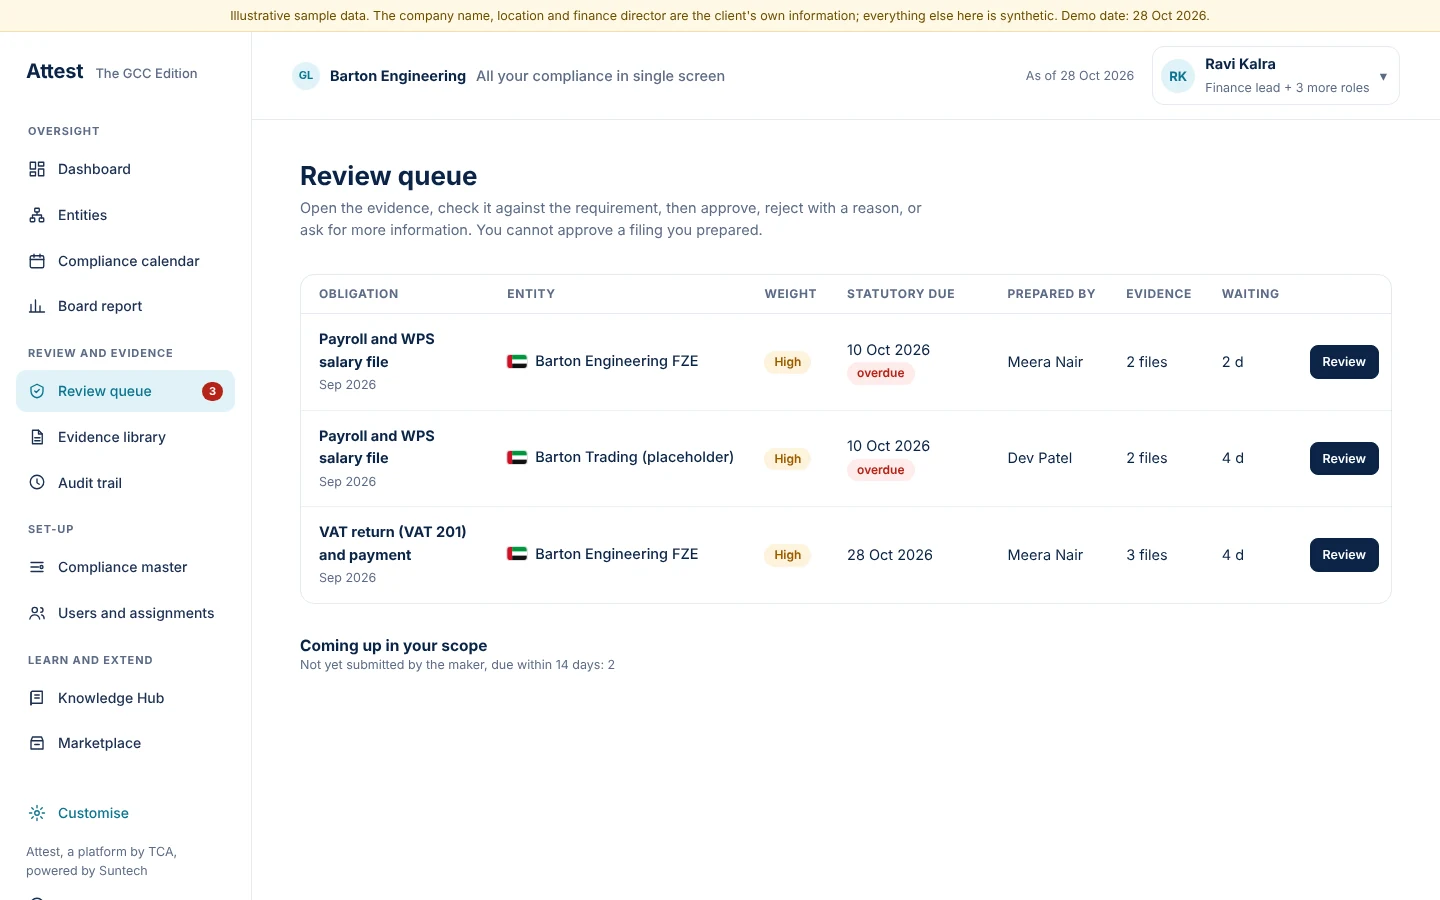Image resolution: width=1440 pixels, height=900 pixels.
Task: Click the Marketplace store icon
Action: 37,743
